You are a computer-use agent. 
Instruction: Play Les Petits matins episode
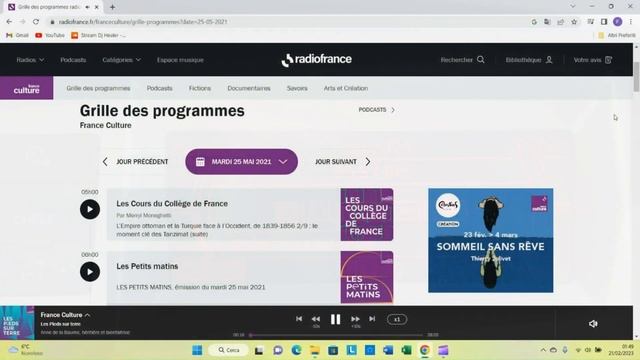pos(90,272)
